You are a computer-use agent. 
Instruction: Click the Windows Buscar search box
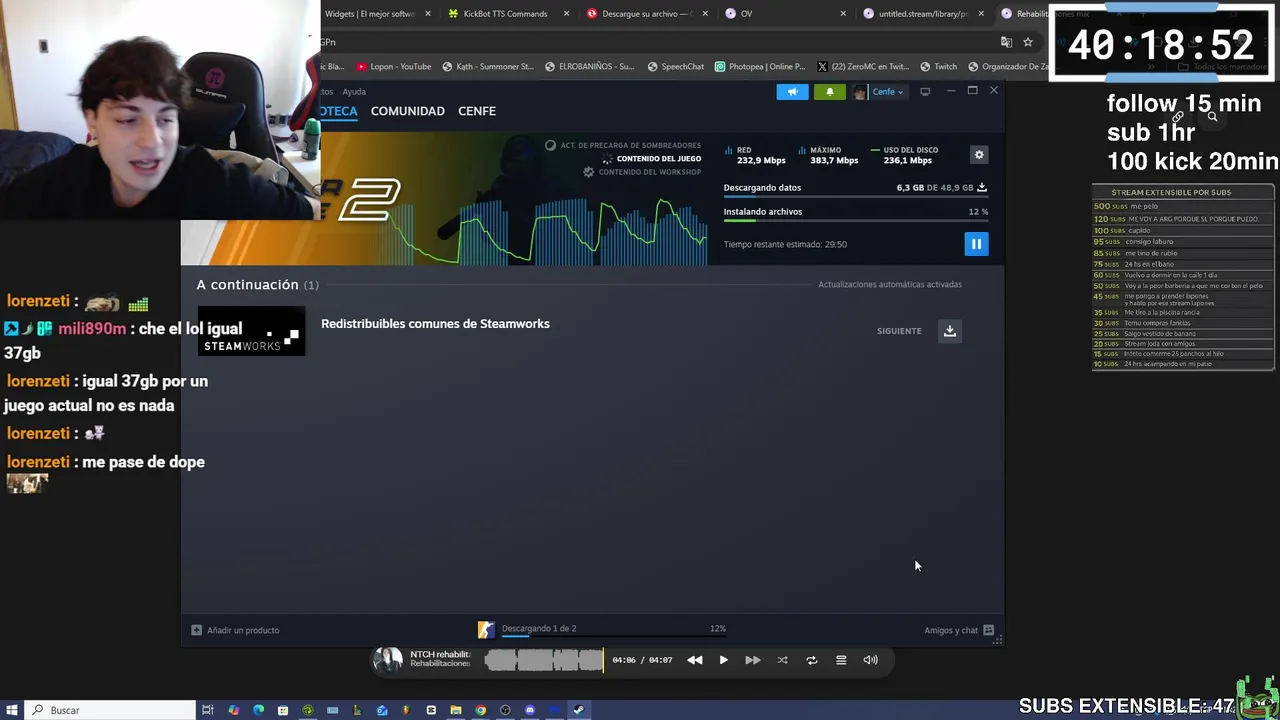[x=108, y=710]
